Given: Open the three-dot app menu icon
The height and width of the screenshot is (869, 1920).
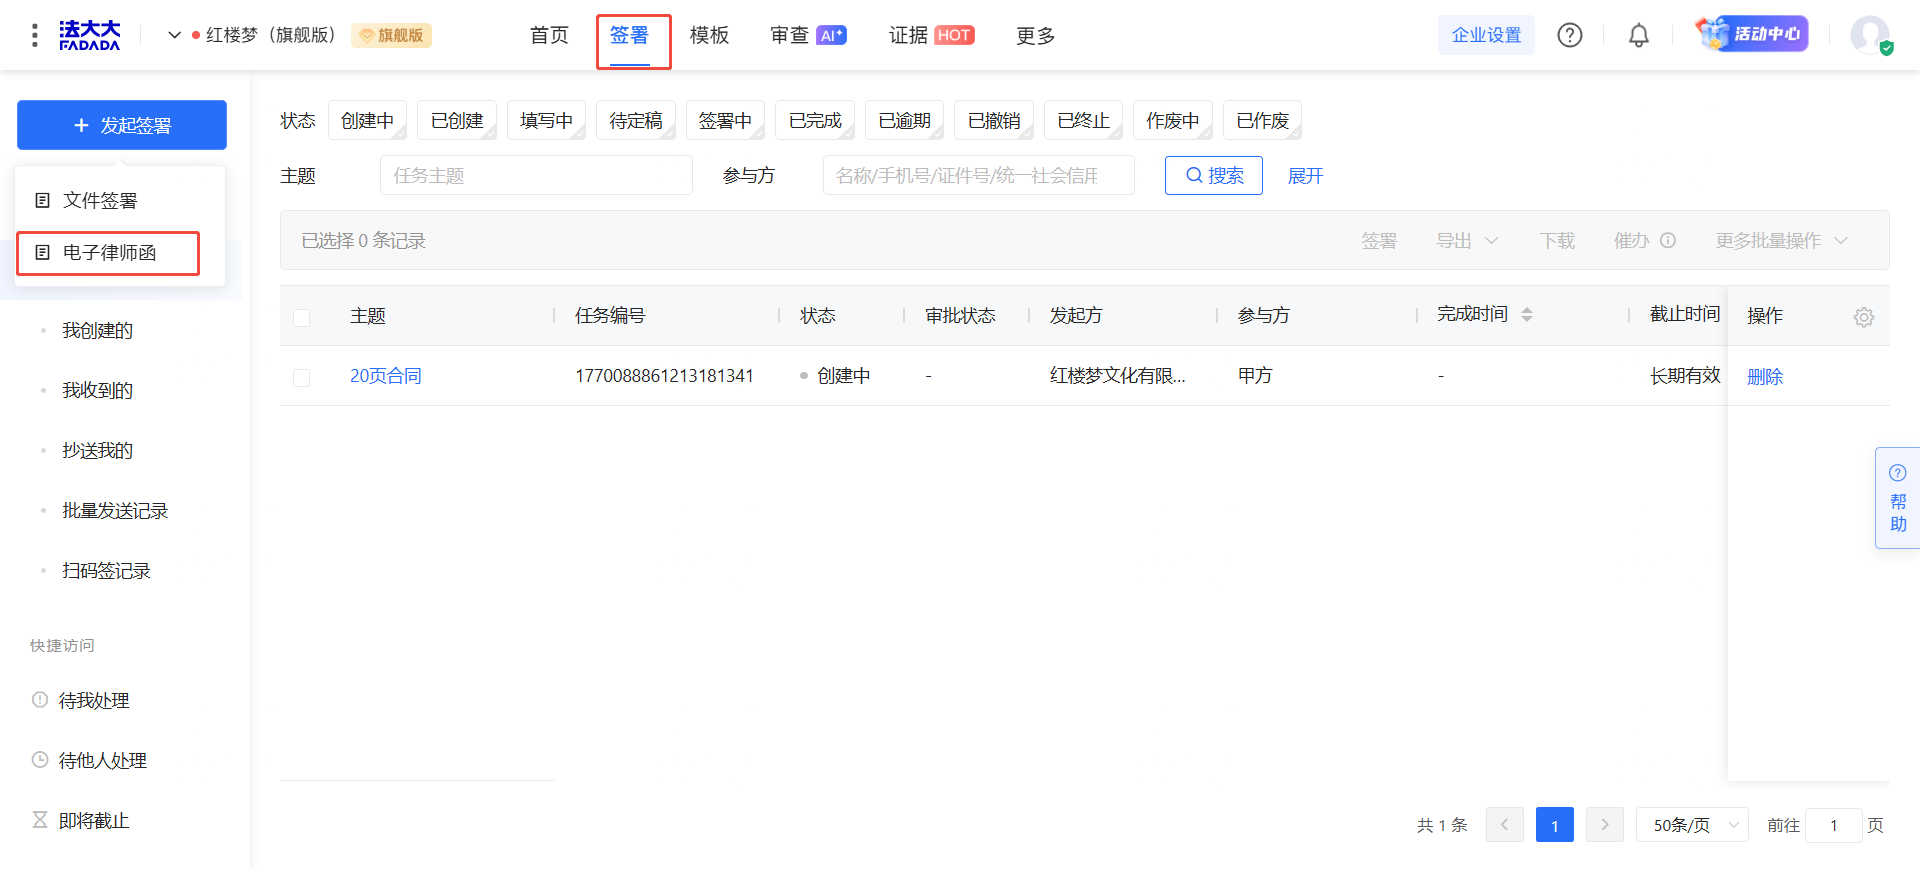Looking at the screenshot, I should click(35, 36).
